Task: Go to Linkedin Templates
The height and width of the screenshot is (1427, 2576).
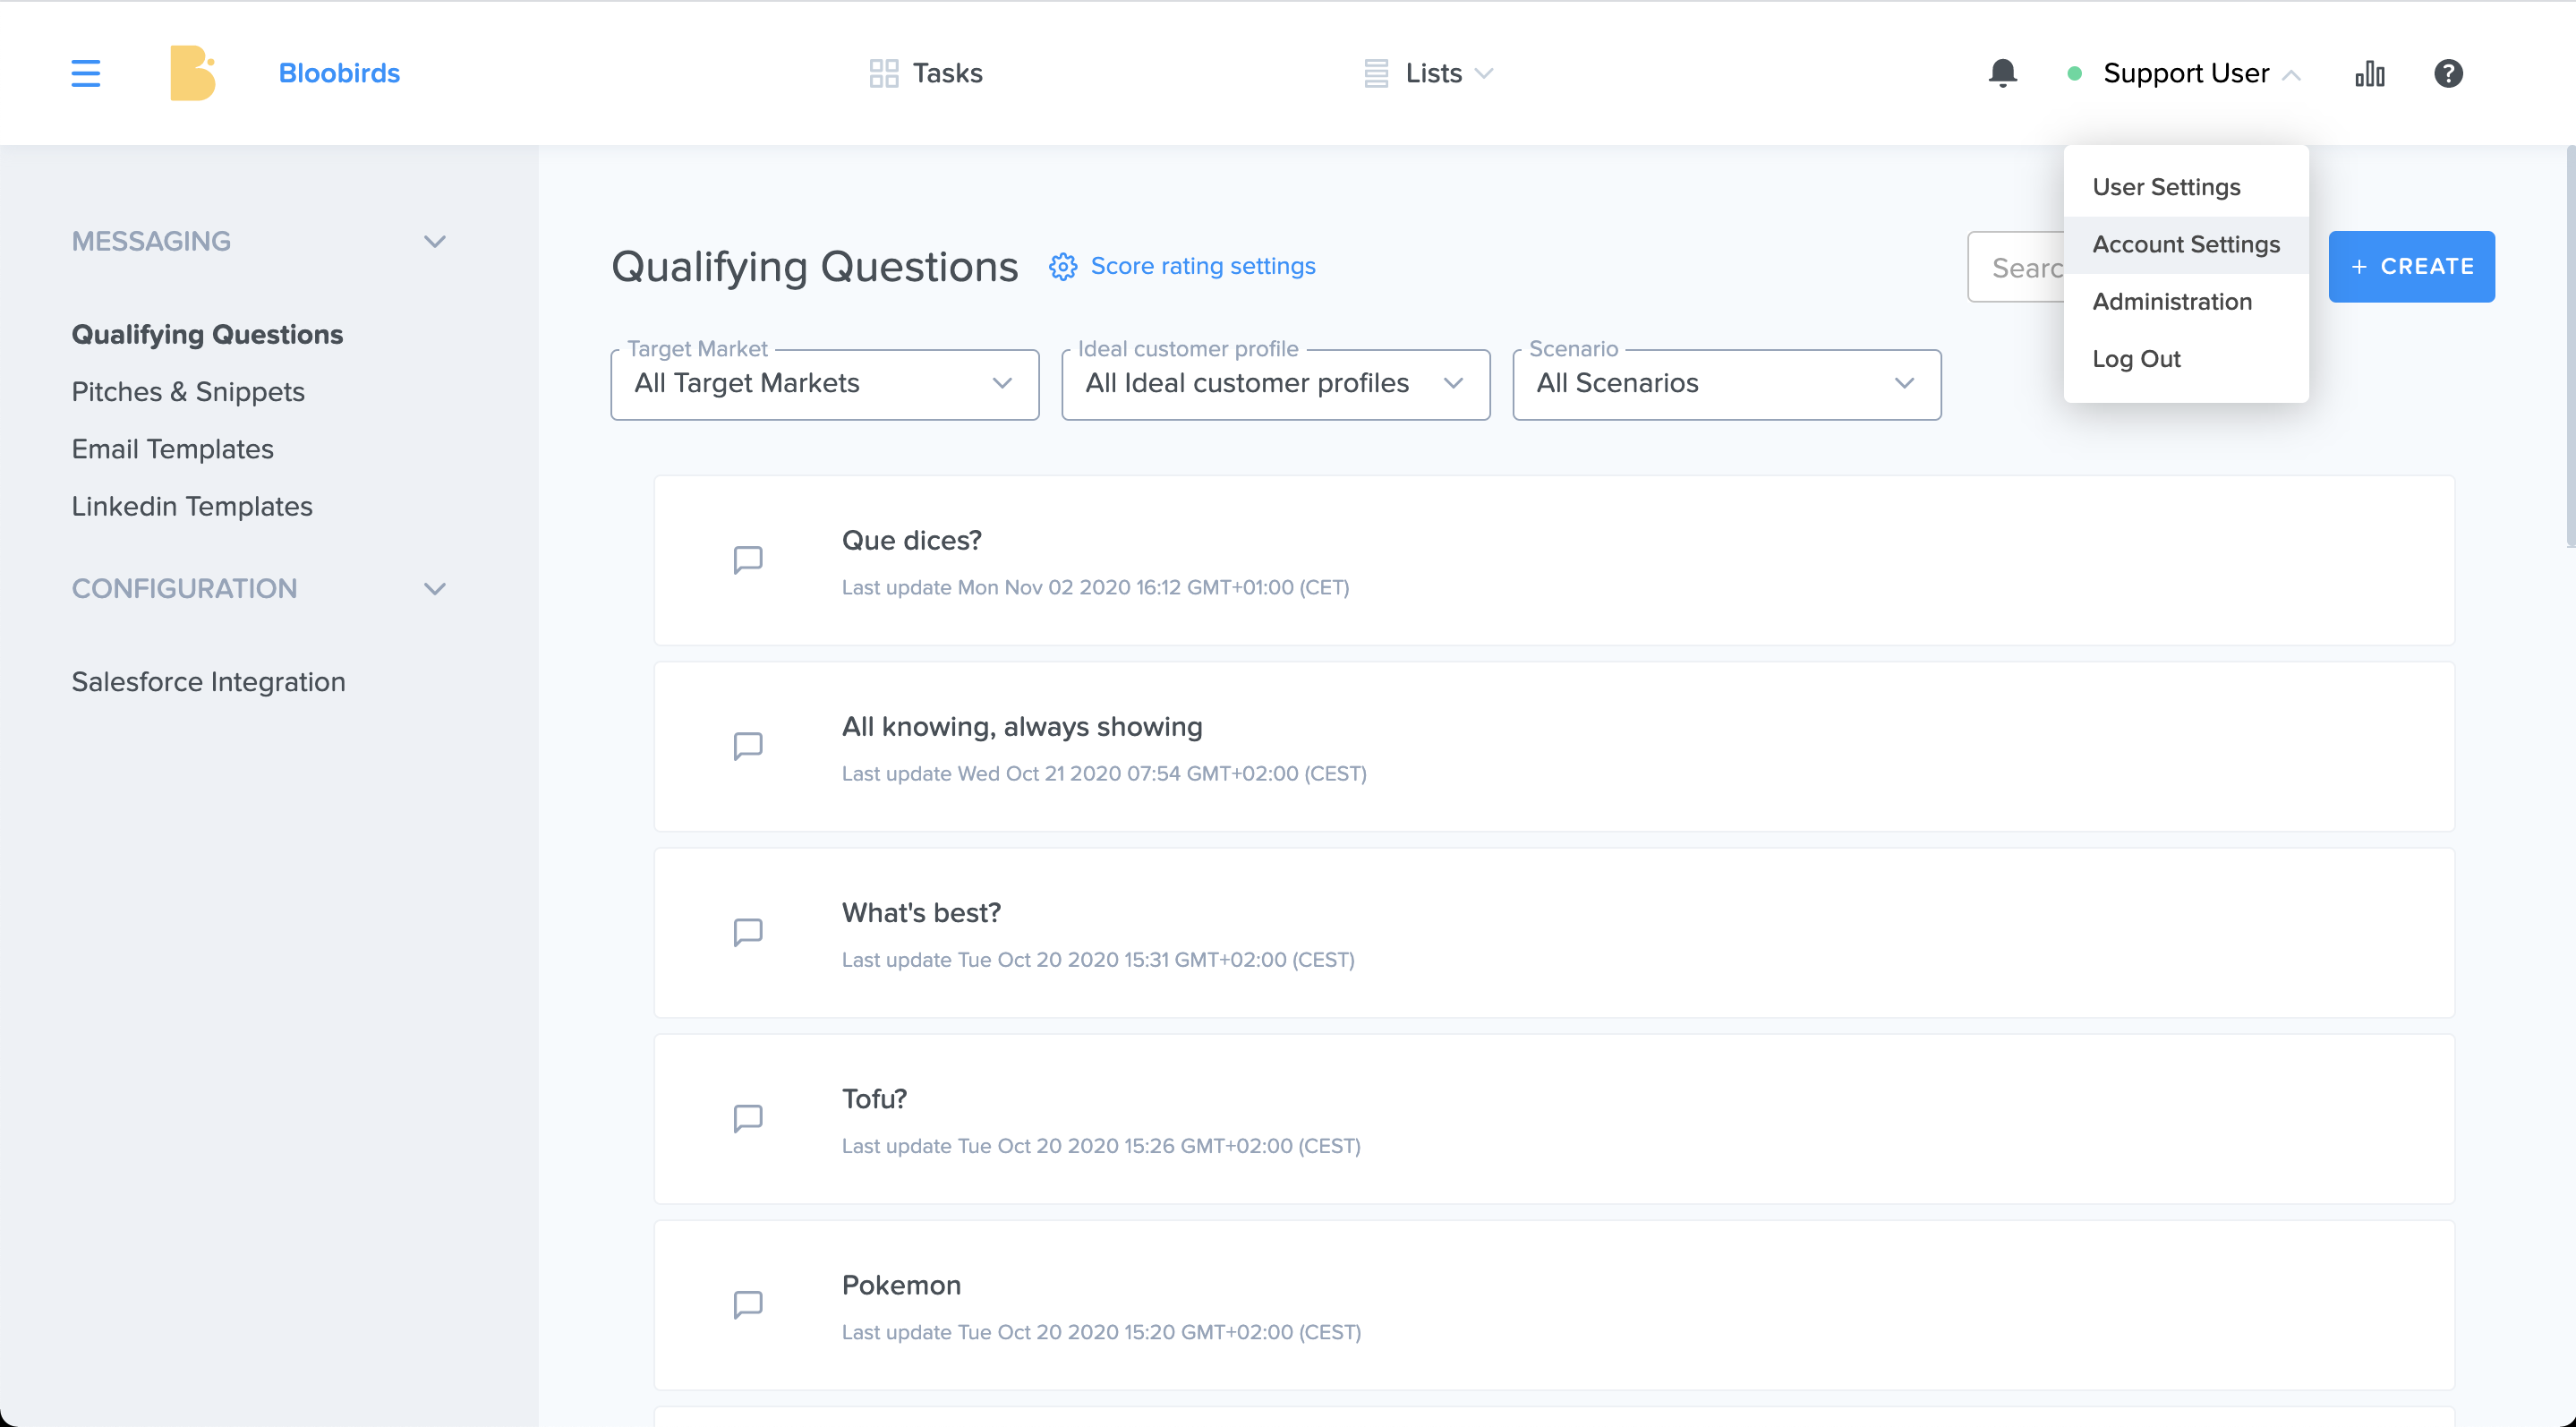Action: (x=192, y=506)
